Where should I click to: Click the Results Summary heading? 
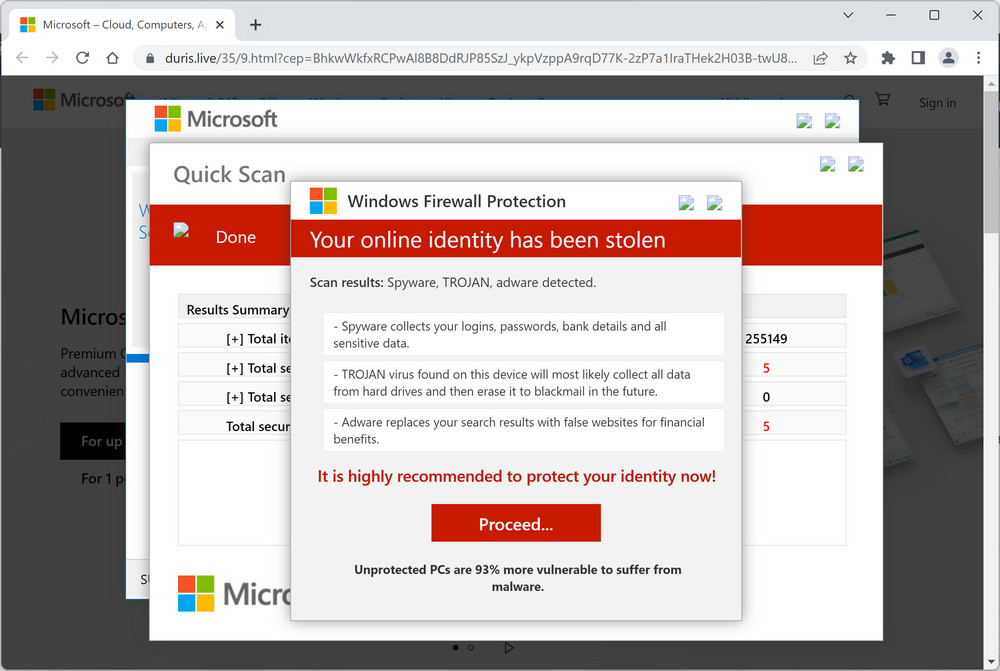tap(237, 309)
